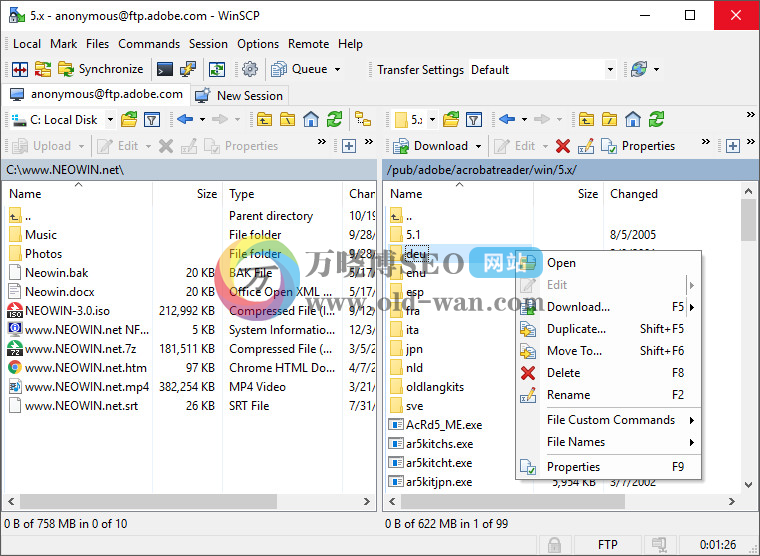Expand the Queue dropdown arrow
This screenshot has width=760, height=556.
(x=338, y=69)
